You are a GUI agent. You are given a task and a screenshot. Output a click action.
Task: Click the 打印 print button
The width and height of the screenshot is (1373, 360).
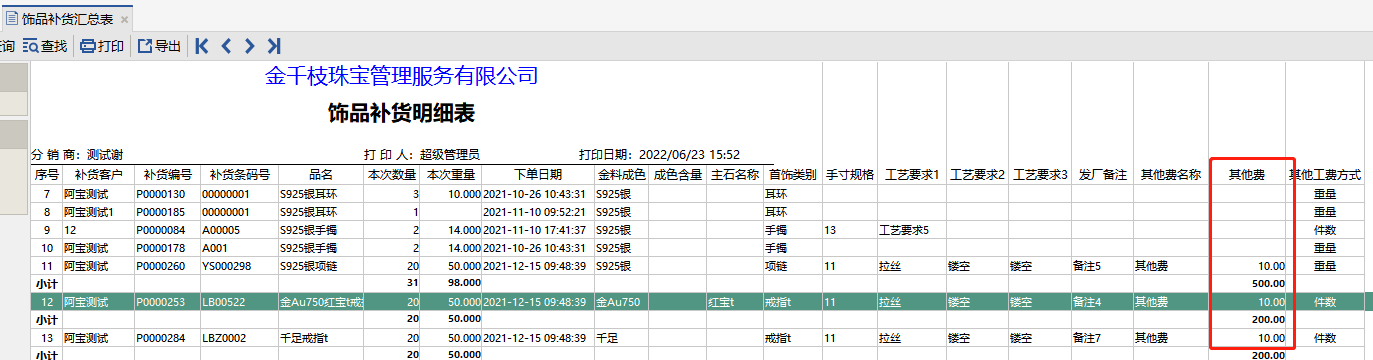pos(102,46)
